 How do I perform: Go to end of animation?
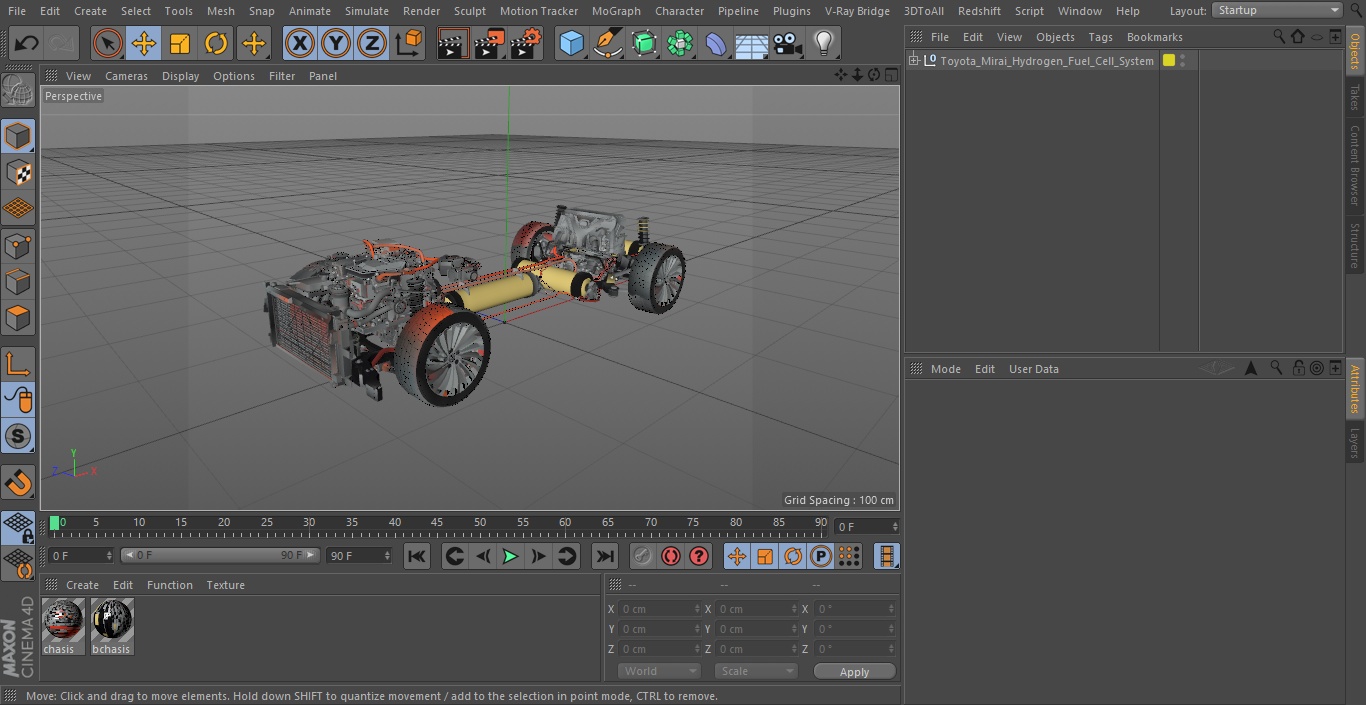click(x=605, y=556)
